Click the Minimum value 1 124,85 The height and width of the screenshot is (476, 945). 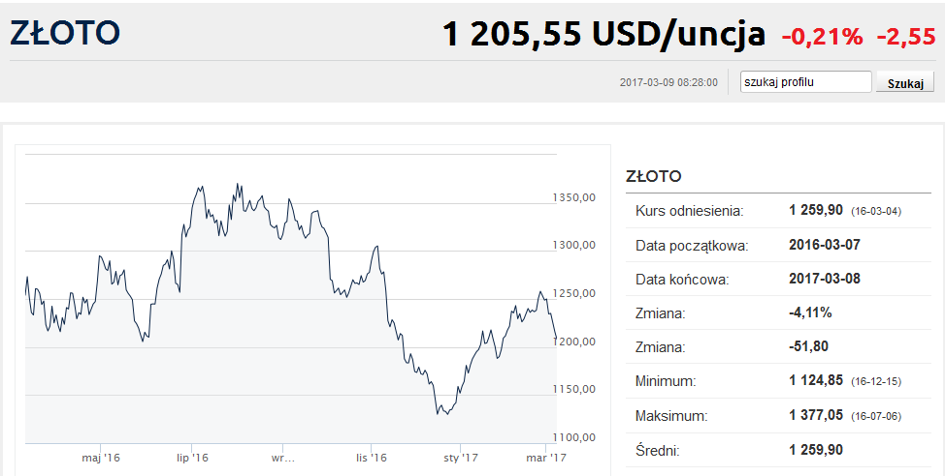pyautogui.click(x=816, y=380)
